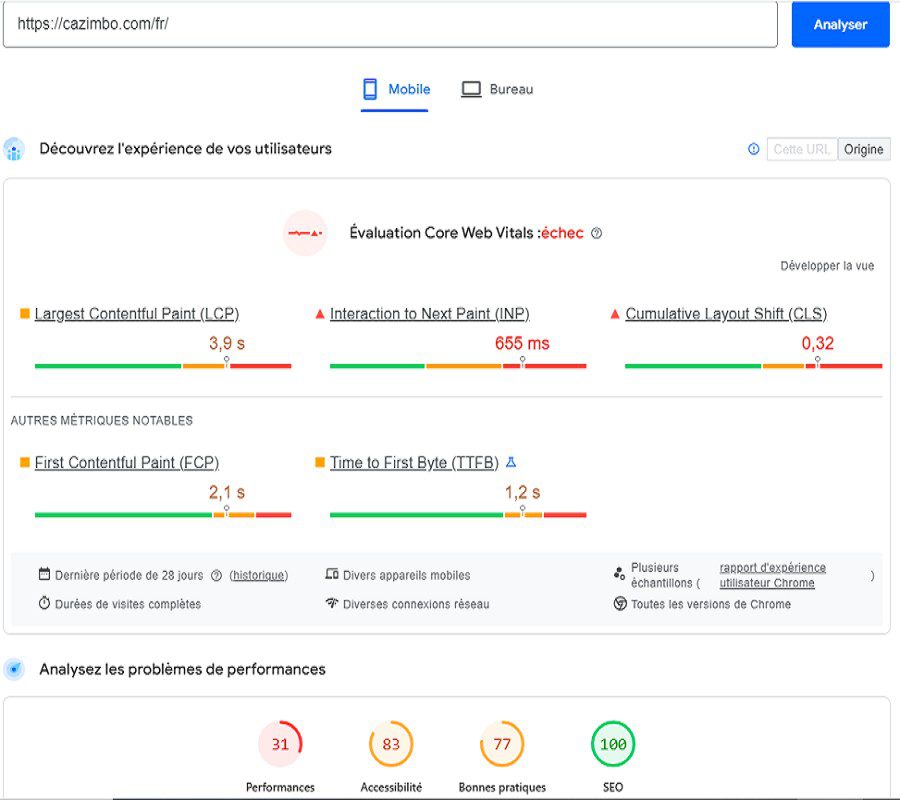Click the laptop icon in Bureau tab
The height and width of the screenshot is (800, 900).
coord(471,90)
